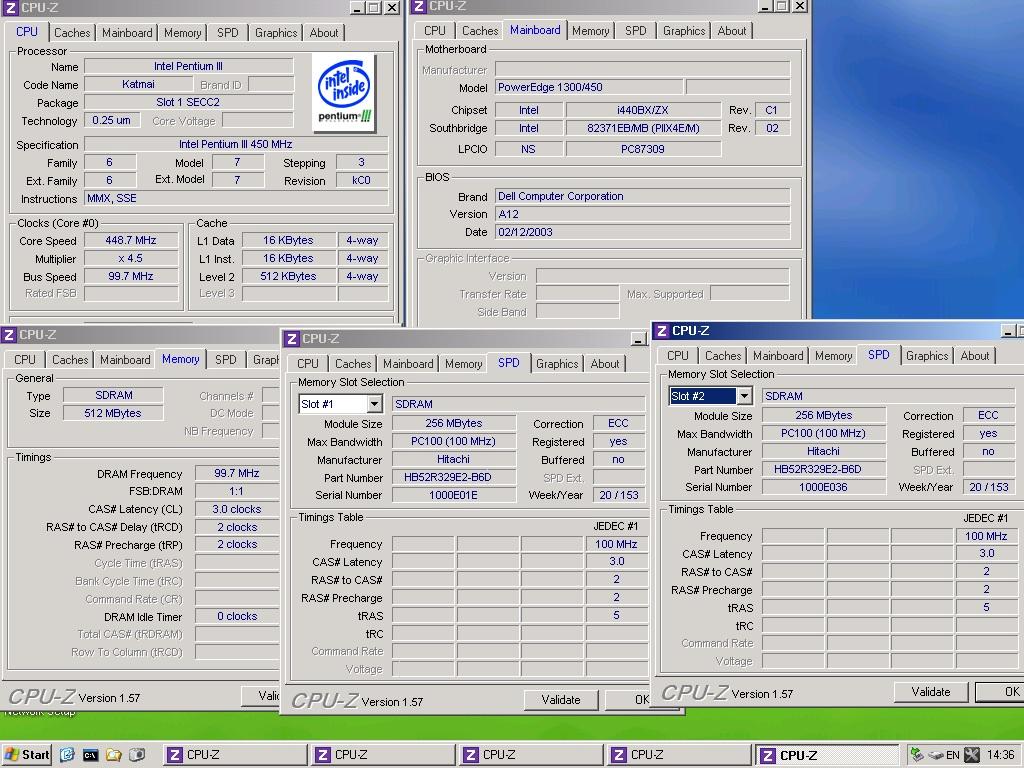Click Validate in Slot #2 SPD window
1024x768 pixels.
pos(931,692)
